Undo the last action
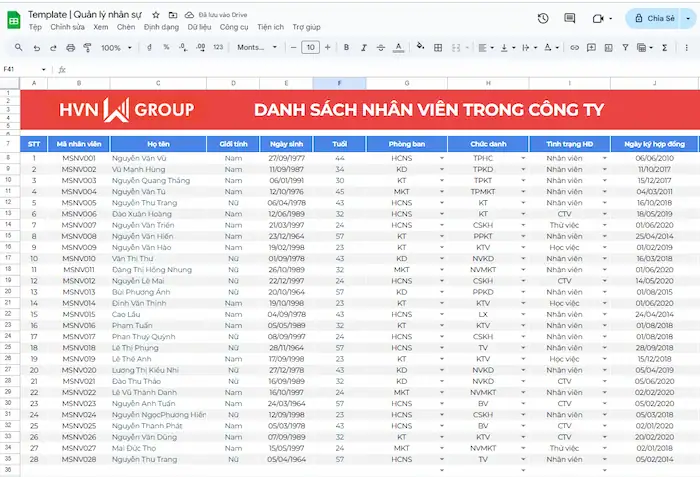Image resolution: width=700 pixels, height=477 pixels. (37, 47)
